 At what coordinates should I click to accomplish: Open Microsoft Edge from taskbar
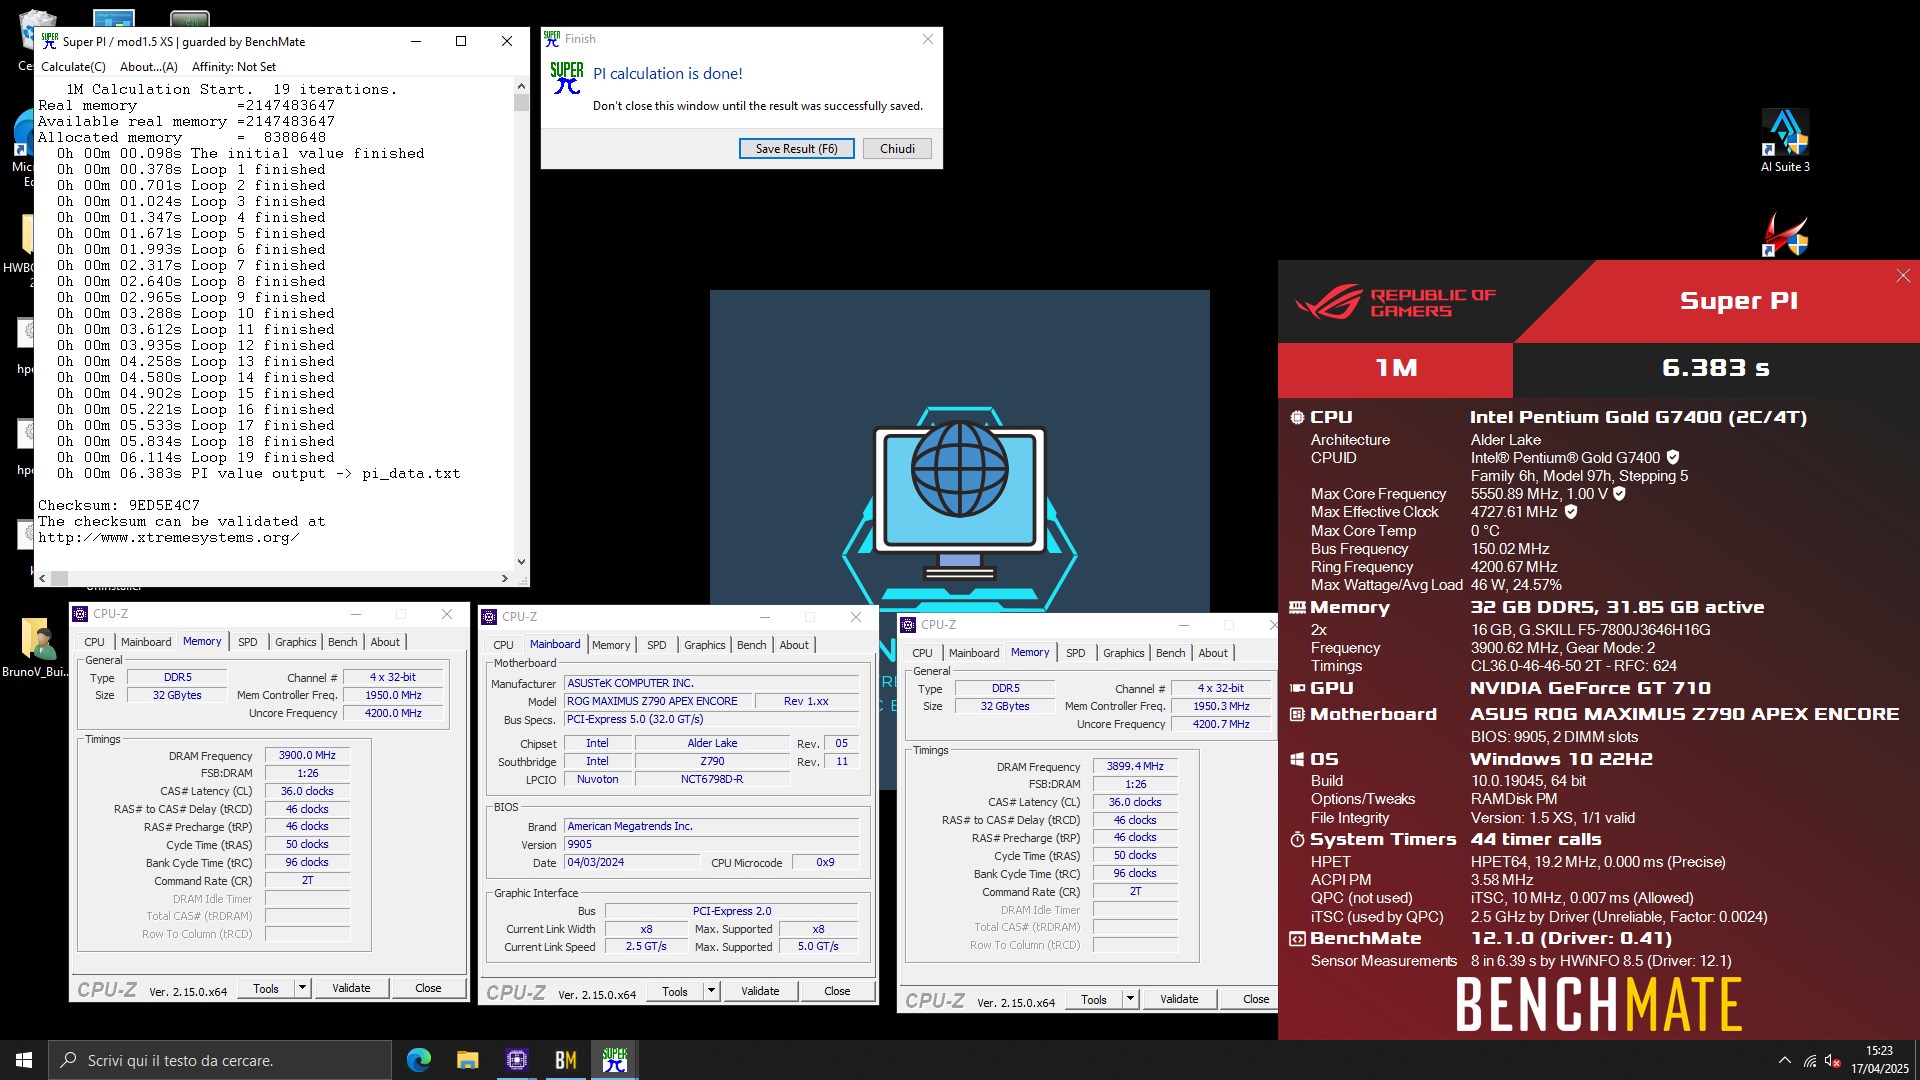[419, 1060]
